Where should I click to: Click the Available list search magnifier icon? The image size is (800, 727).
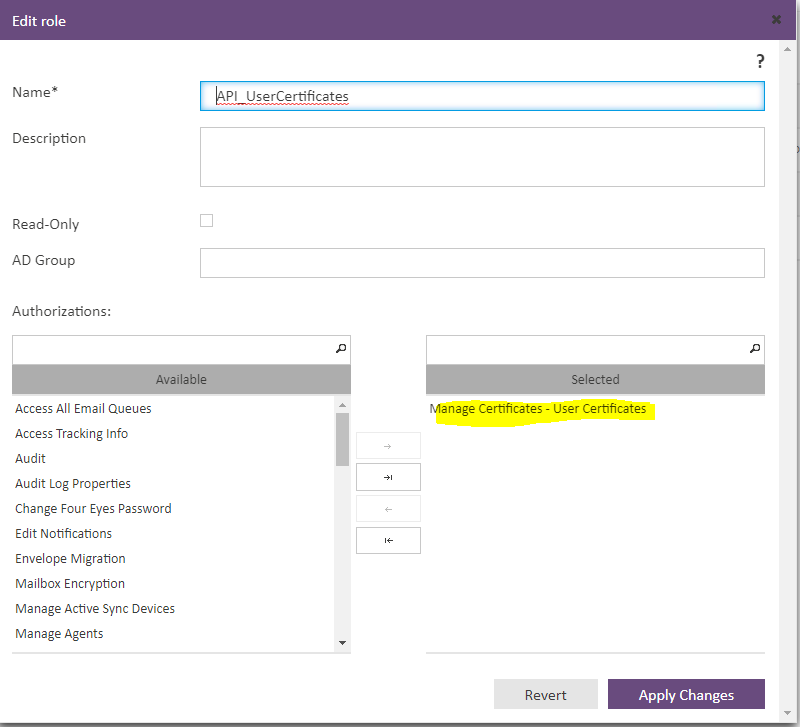[x=341, y=348]
